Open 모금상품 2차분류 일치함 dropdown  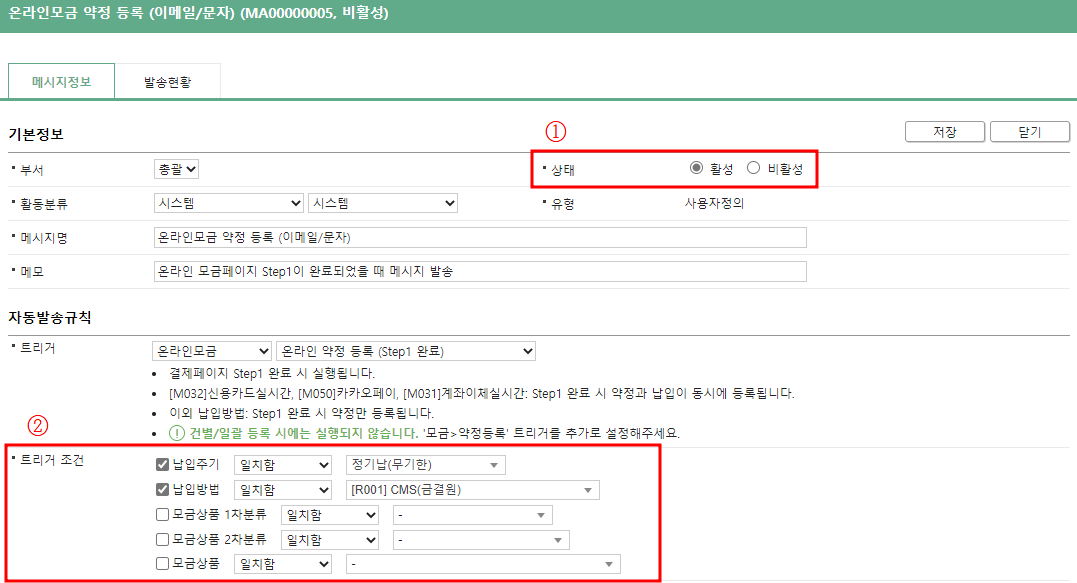(x=330, y=540)
